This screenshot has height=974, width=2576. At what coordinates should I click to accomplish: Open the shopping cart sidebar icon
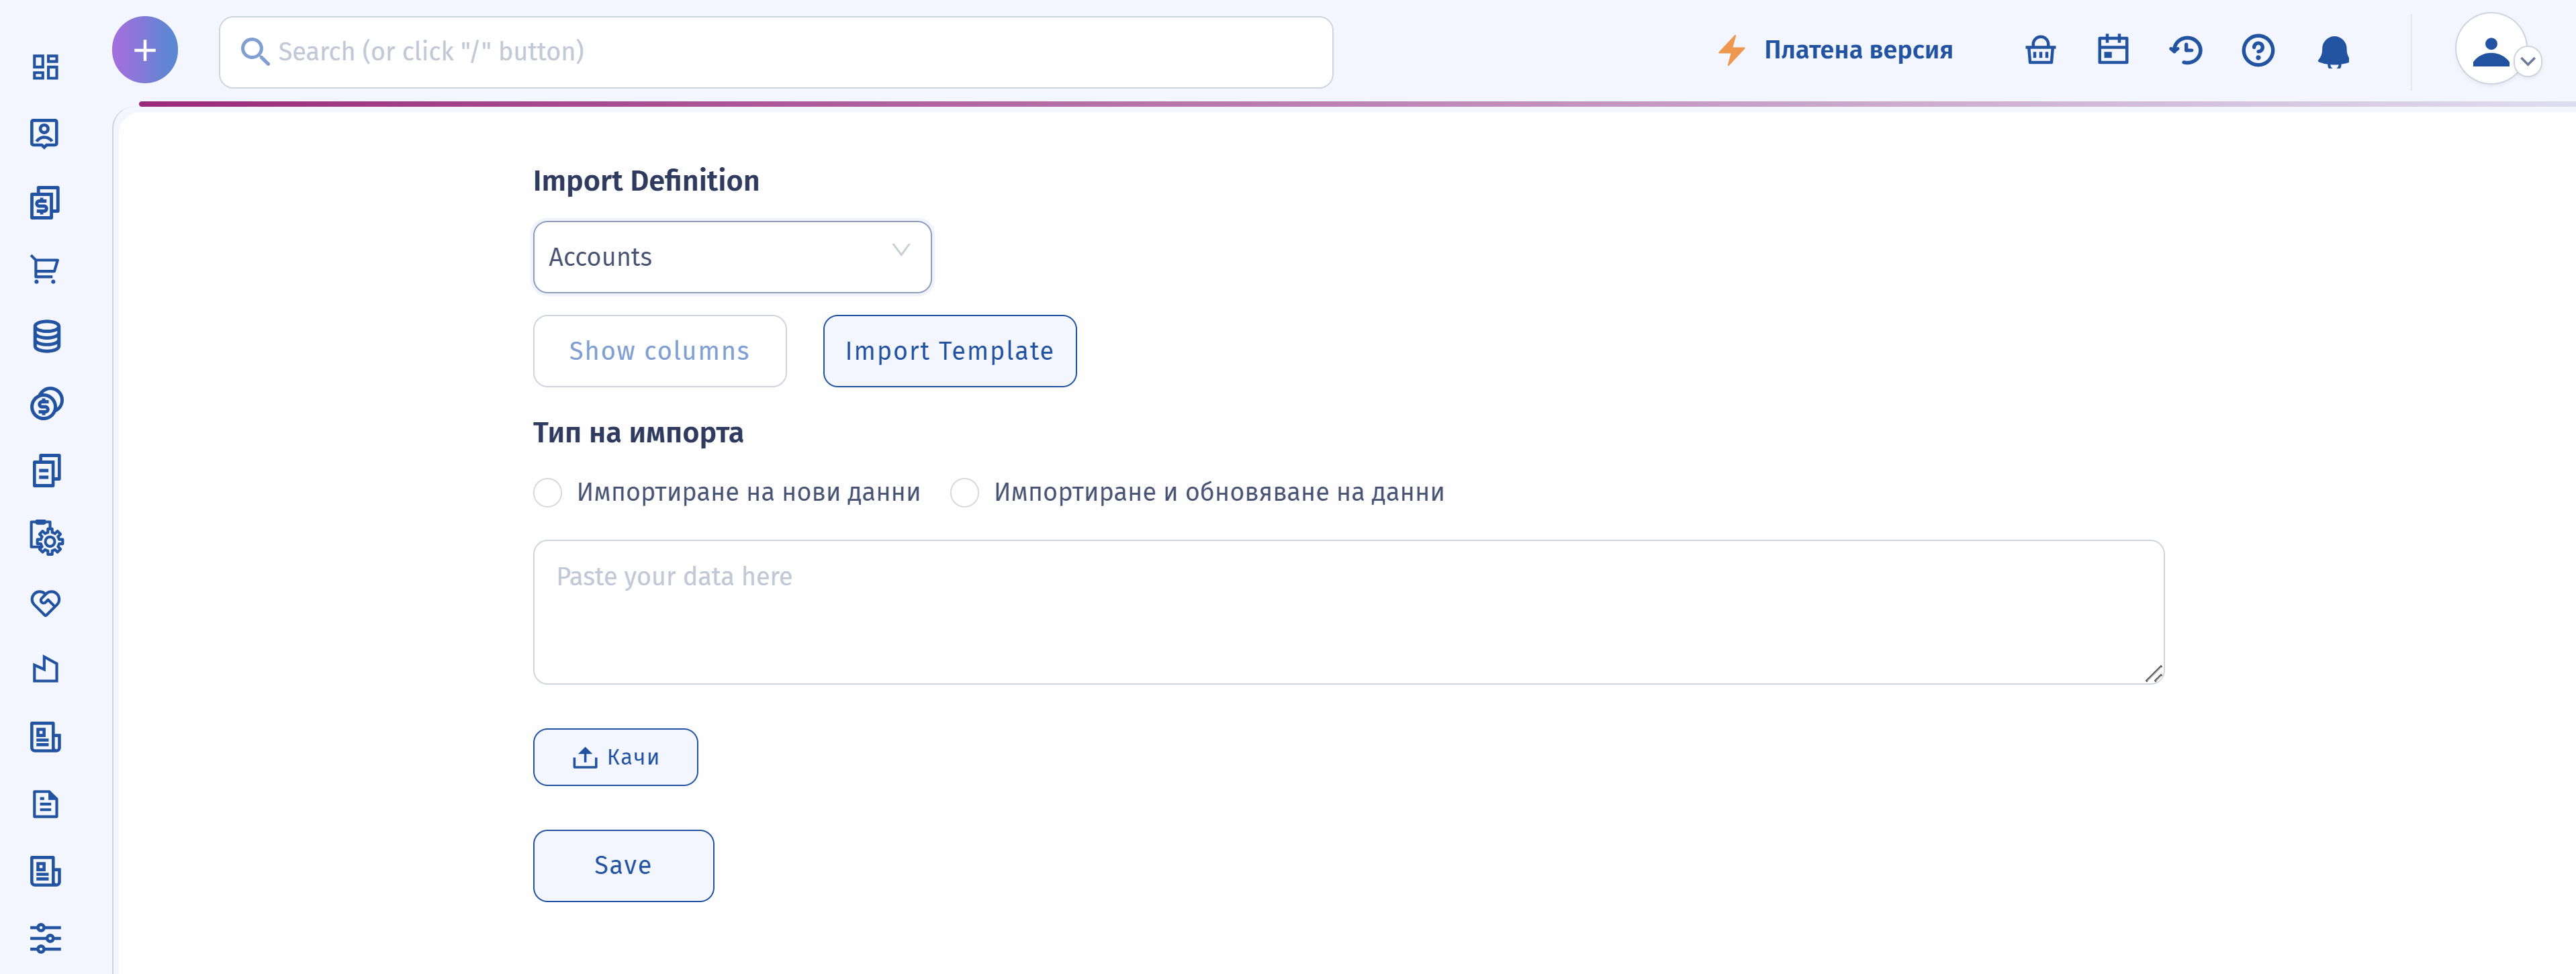[45, 269]
